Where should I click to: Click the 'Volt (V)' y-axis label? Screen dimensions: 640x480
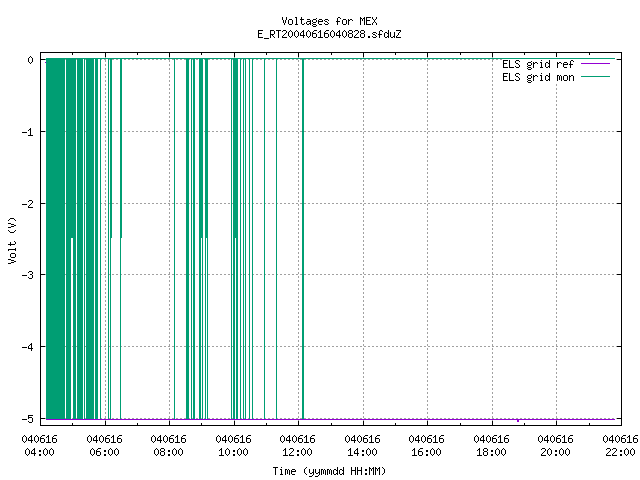click(12, 240)
